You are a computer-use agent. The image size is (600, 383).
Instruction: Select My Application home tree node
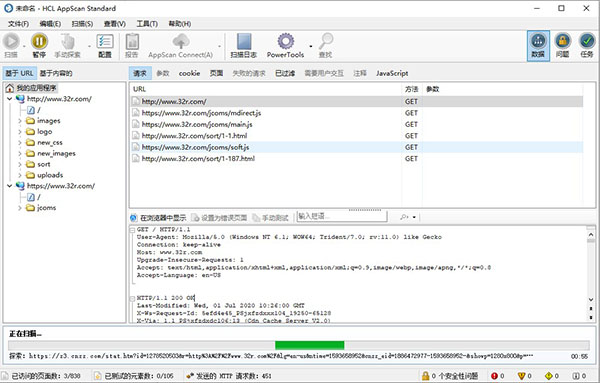click(x=31, y=88)
